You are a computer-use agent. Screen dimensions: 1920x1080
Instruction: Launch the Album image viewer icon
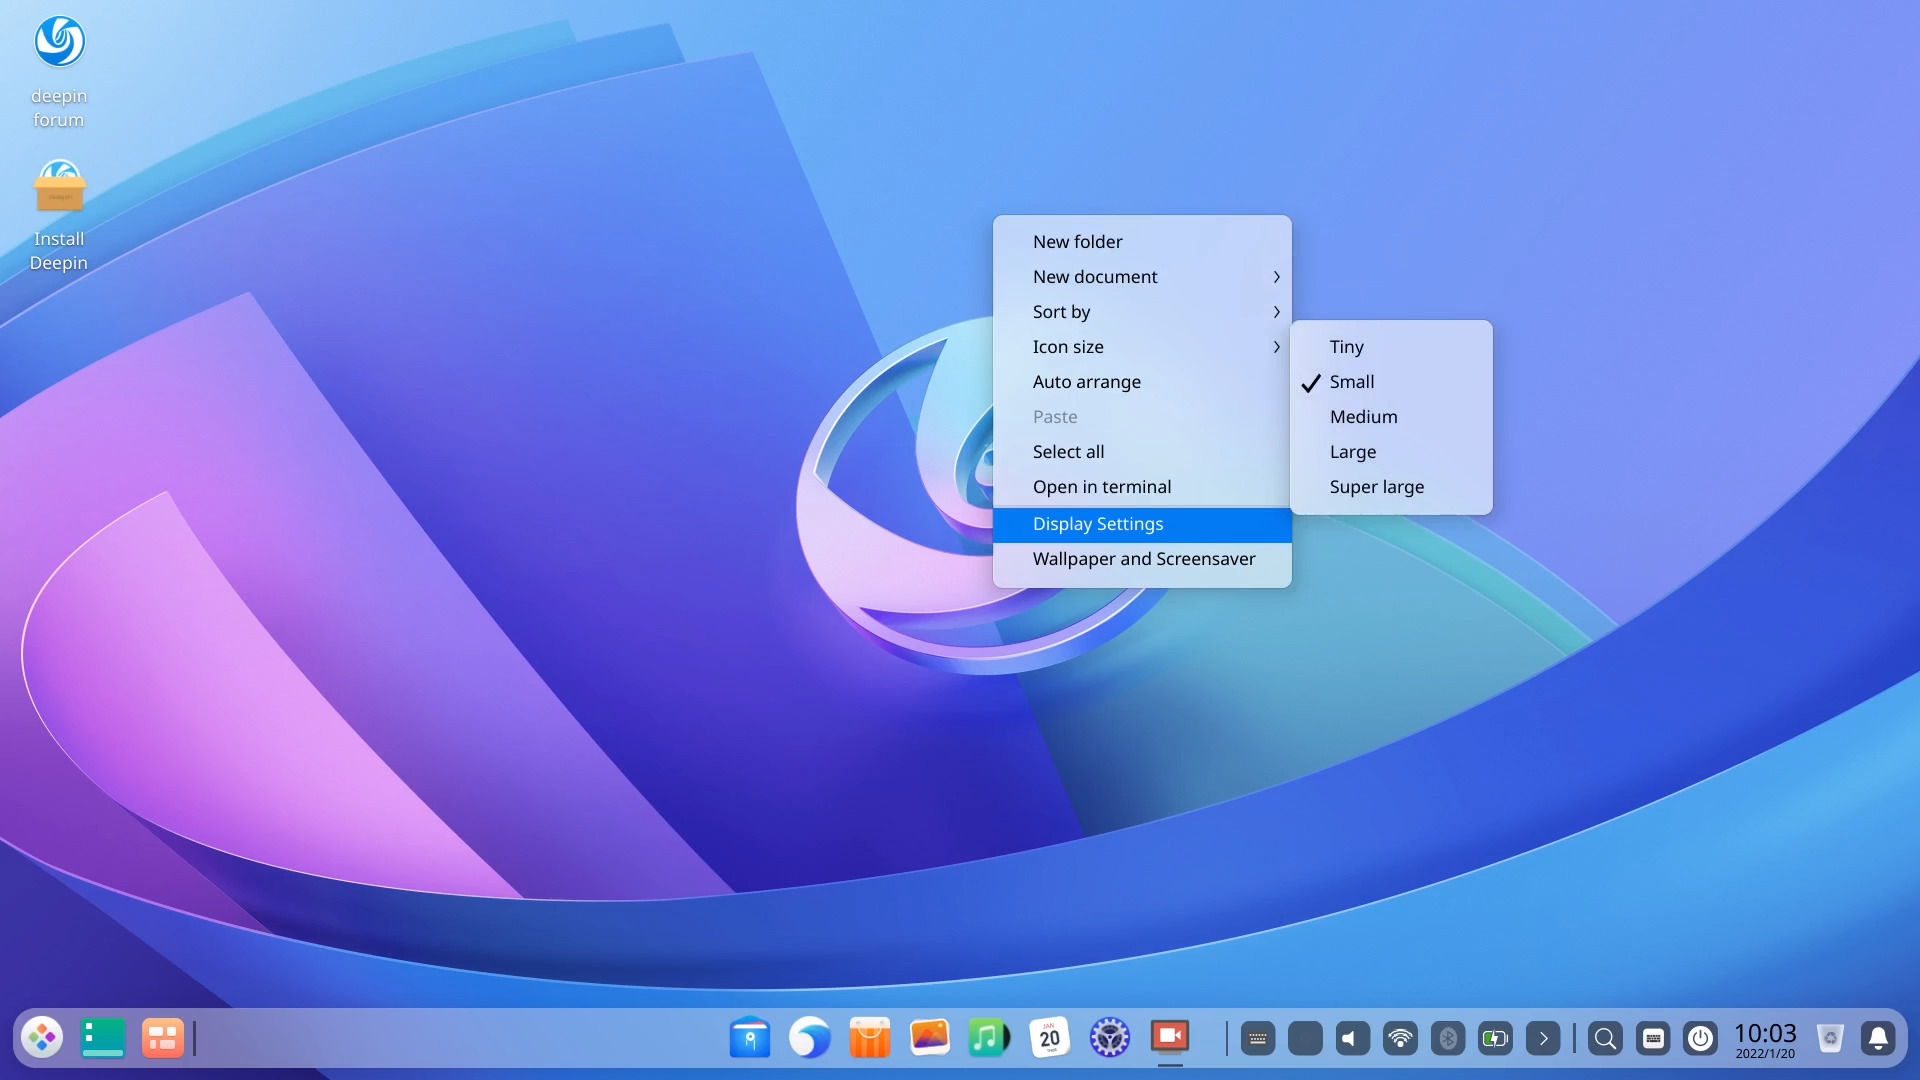click(930, 1038)
